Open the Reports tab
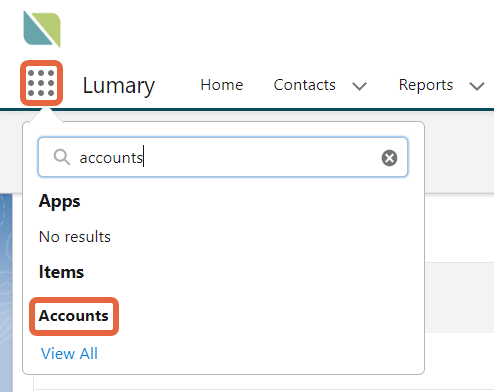This screenshot has width=494, height=392. [x=426, y=85]
